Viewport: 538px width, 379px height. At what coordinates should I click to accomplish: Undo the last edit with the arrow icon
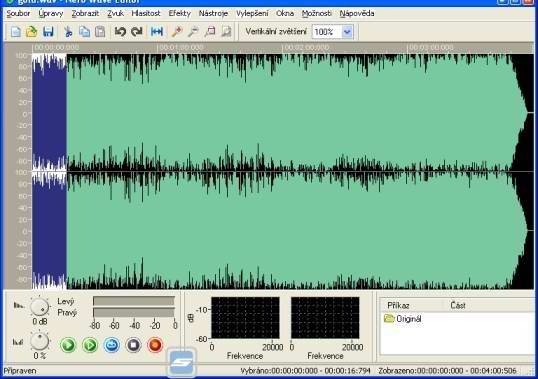point(120,32)
